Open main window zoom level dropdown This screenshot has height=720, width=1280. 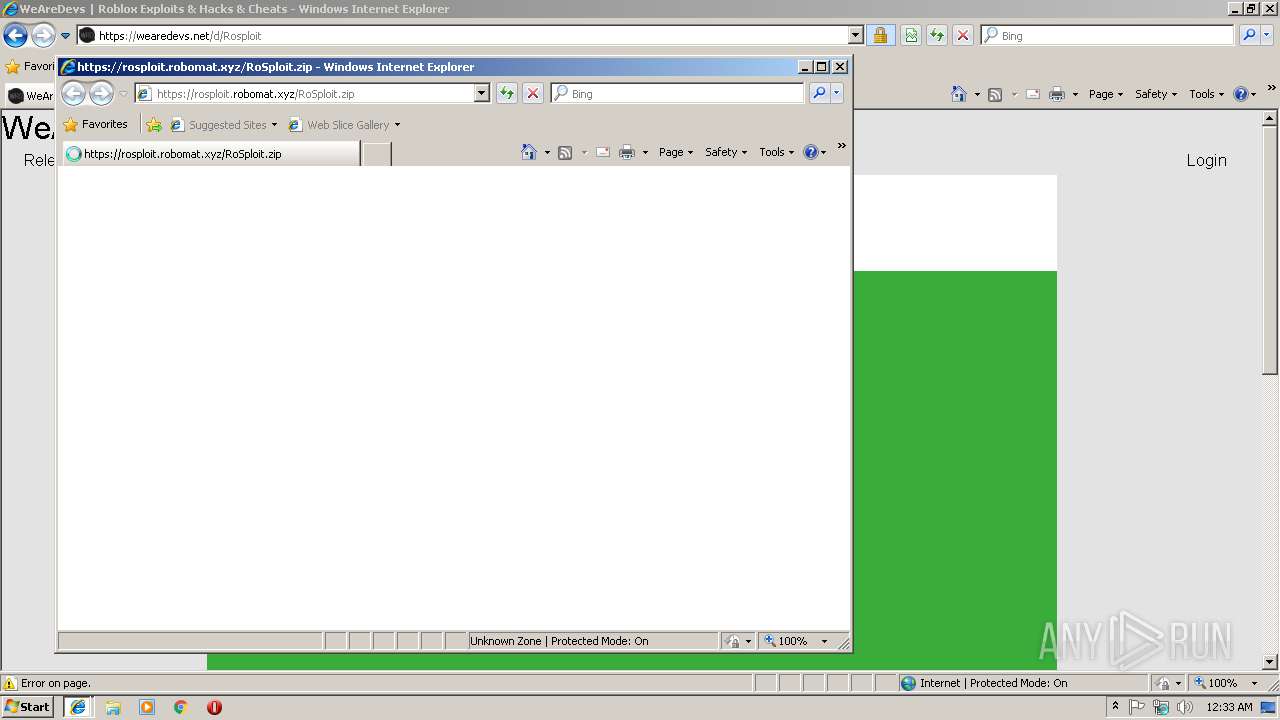[1254, 683]
